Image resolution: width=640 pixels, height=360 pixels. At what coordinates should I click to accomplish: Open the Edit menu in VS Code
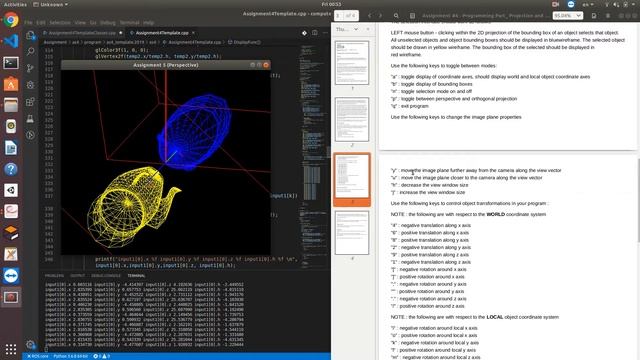(x=41, y=23)
